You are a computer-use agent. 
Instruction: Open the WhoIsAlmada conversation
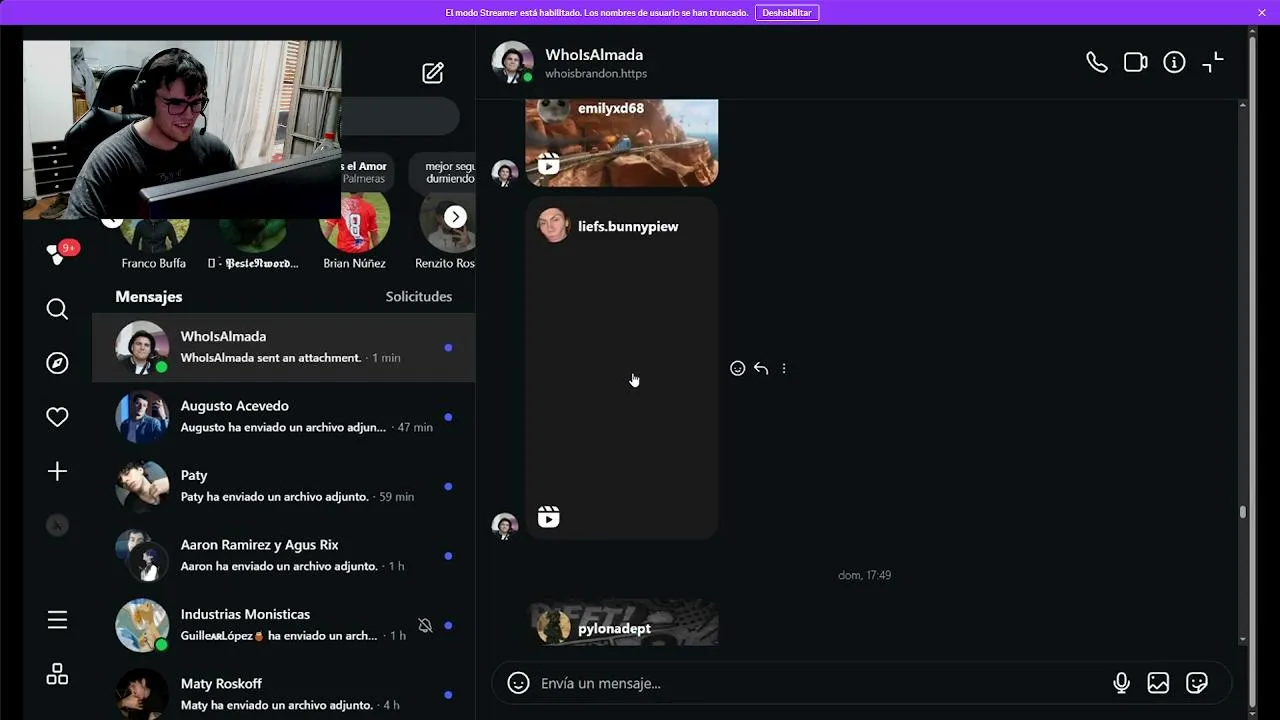(283, 347)
